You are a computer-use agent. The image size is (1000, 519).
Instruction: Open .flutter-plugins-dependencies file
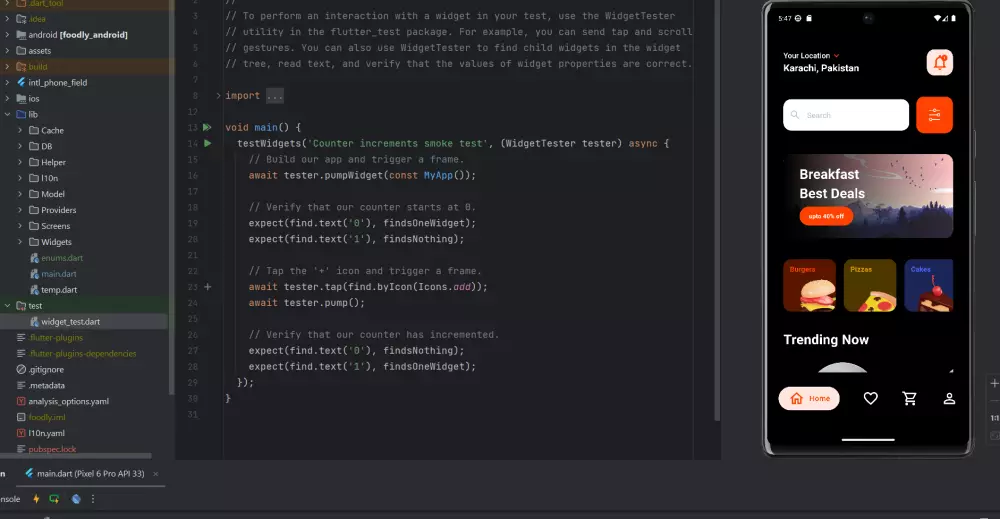click(x=82, y=353)
